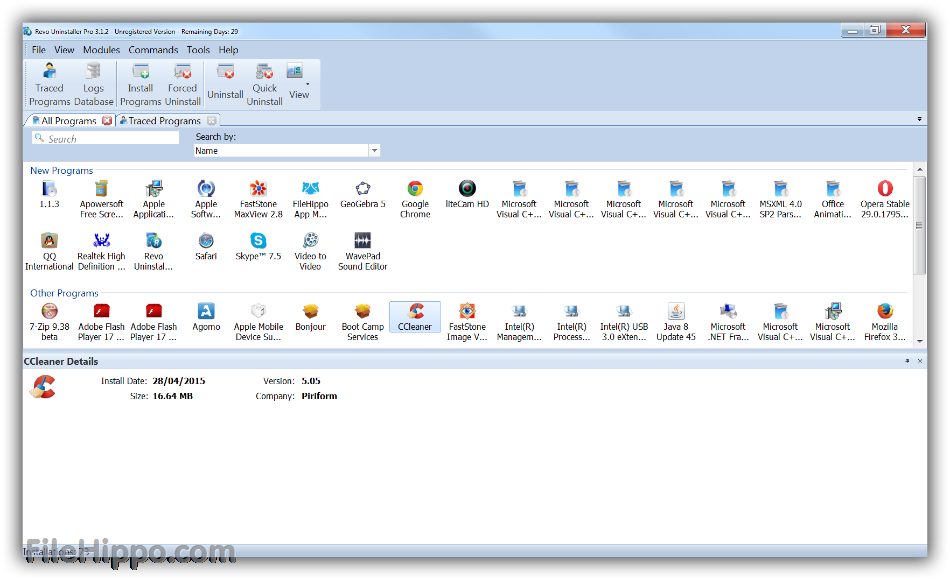Select CCleaner in Other Programs
950x580 pixels.
pos(415,316)
